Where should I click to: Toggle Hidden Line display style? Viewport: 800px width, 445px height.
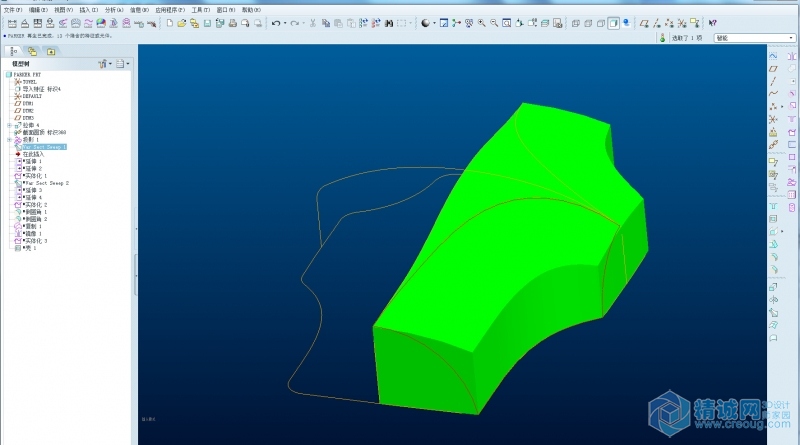click(x=588, y=23)
